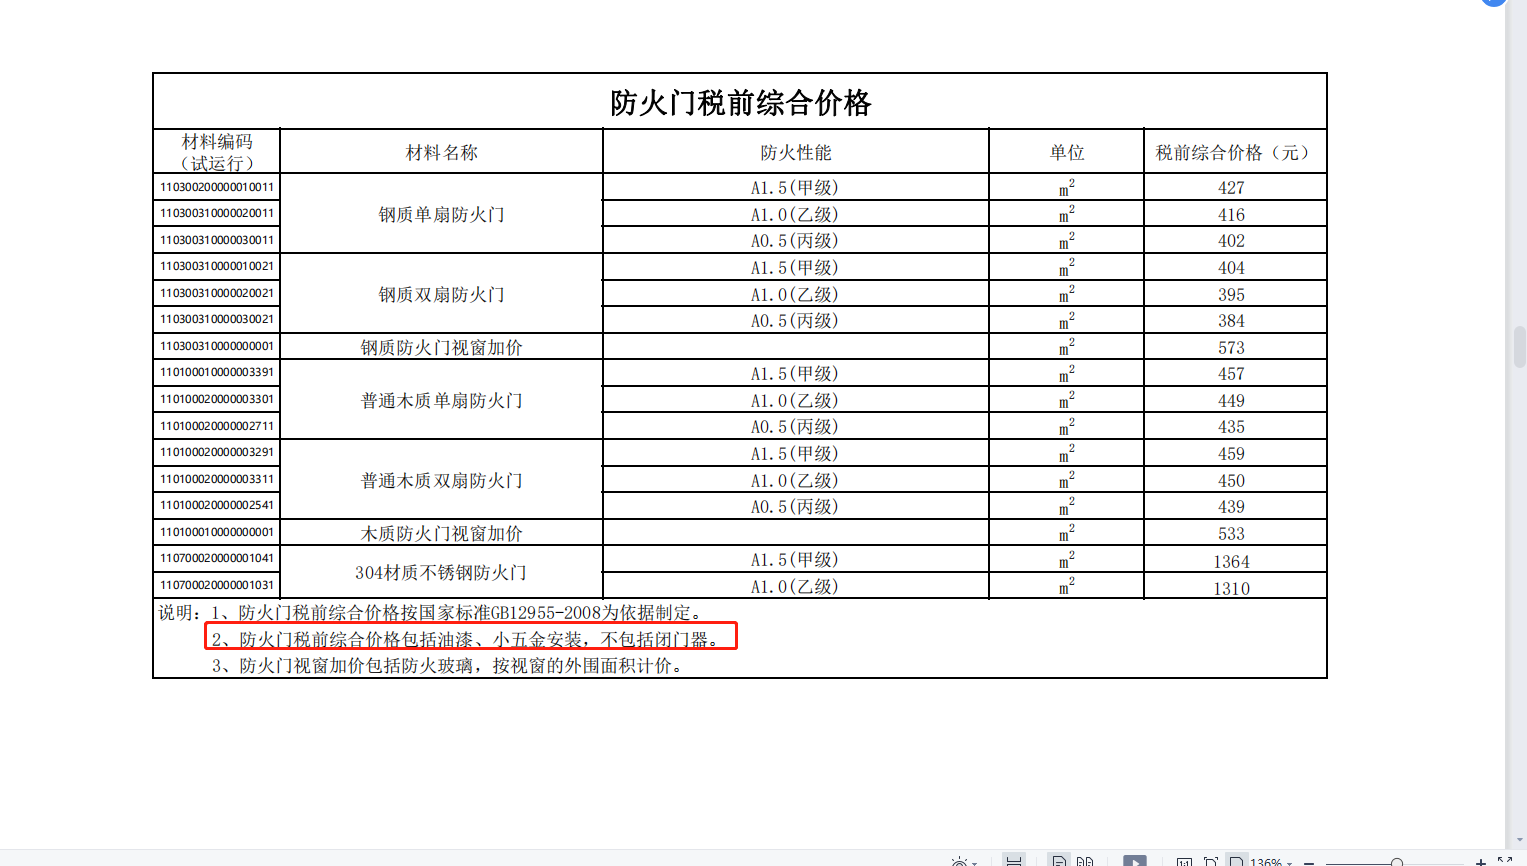Open the 136% zoom level dropdown
The height and width of the screenshot is (866, 1527).
point(1271,862)
